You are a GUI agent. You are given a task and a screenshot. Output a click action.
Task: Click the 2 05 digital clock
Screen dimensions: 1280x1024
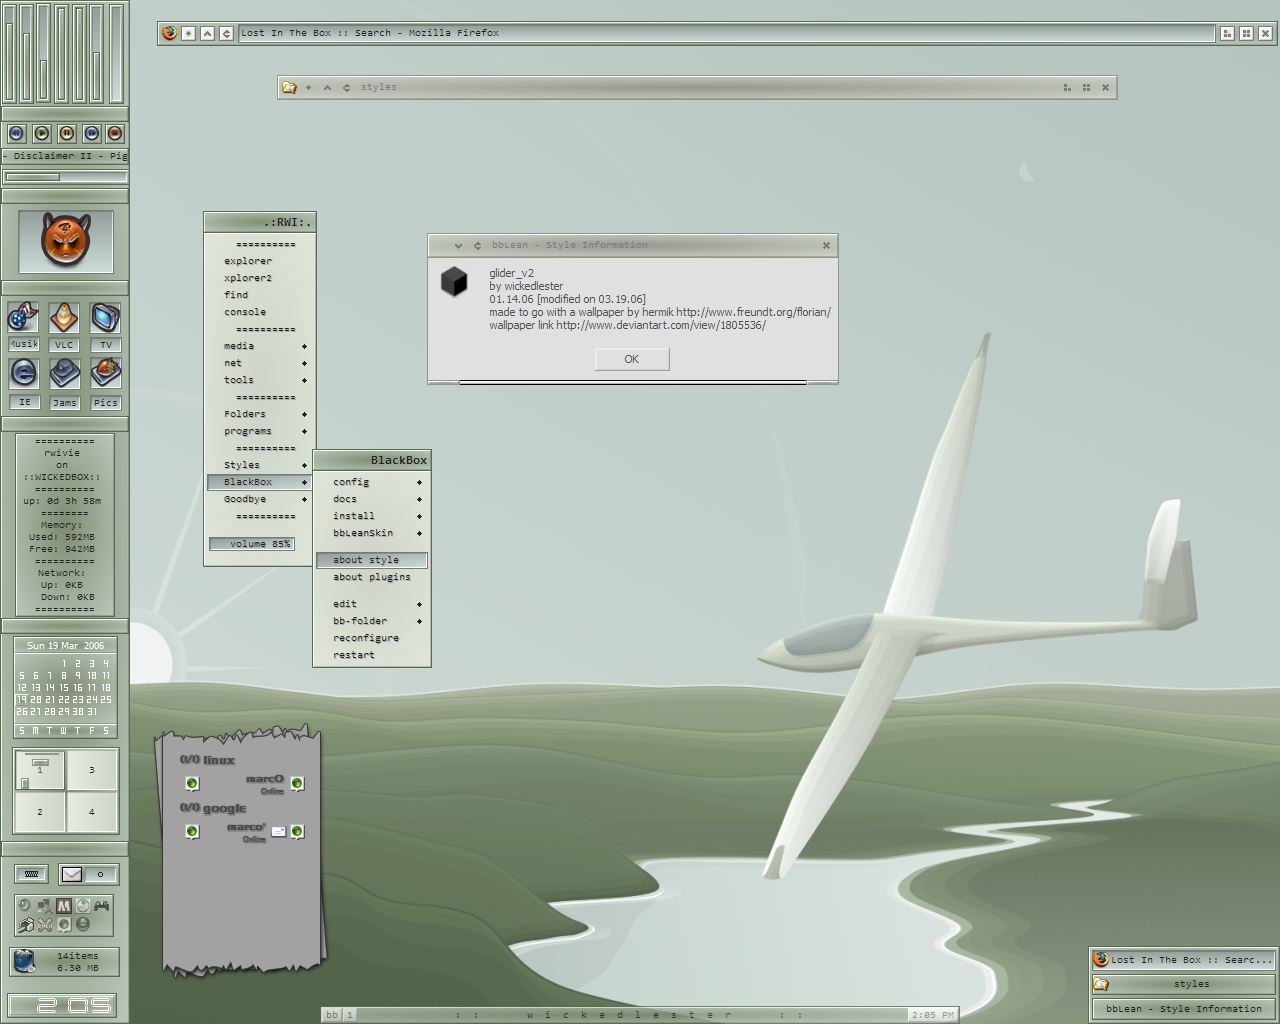(x=64, y=1006)
